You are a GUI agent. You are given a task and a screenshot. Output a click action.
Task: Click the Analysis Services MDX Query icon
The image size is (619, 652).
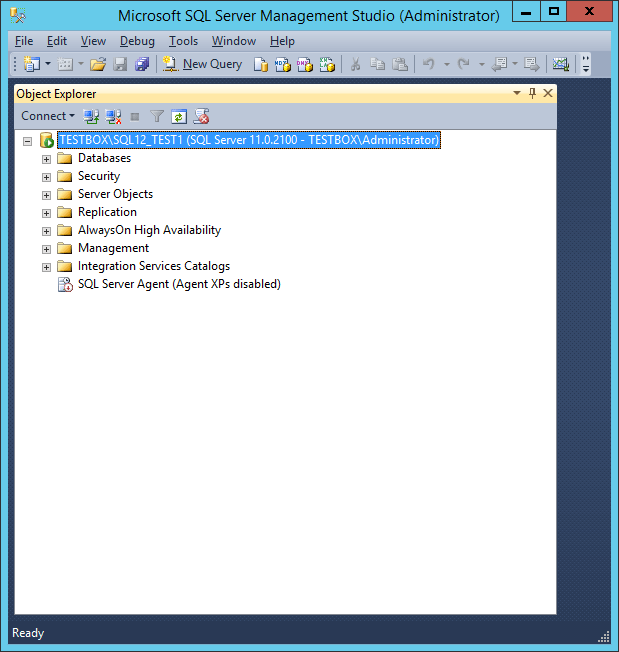[283, 64]
